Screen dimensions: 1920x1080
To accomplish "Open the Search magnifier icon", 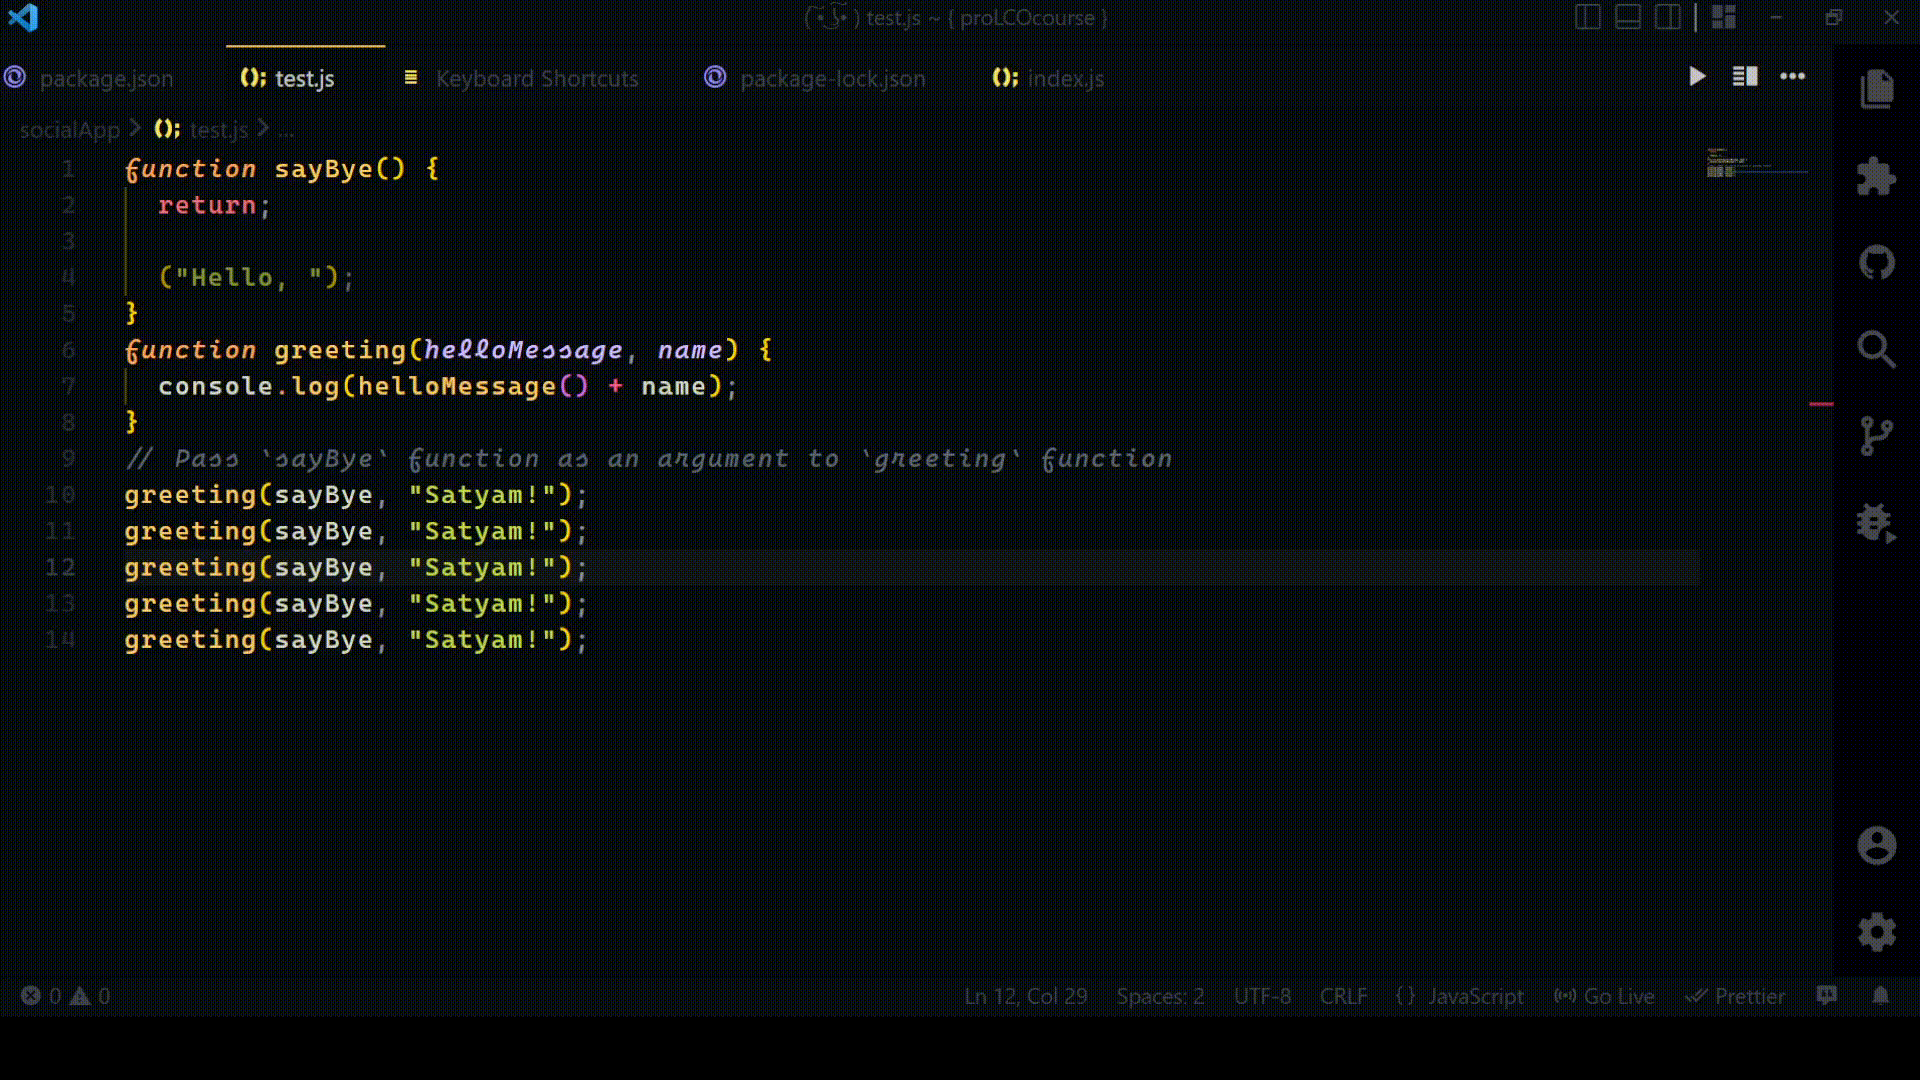I will tap(1877, 350).
